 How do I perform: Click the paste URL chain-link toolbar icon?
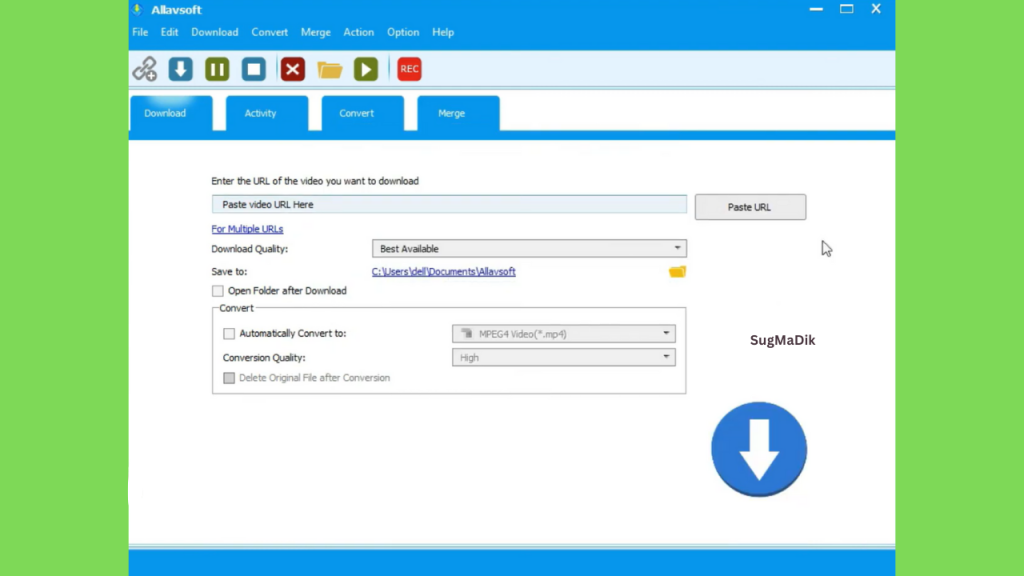(x=145, y=69)
